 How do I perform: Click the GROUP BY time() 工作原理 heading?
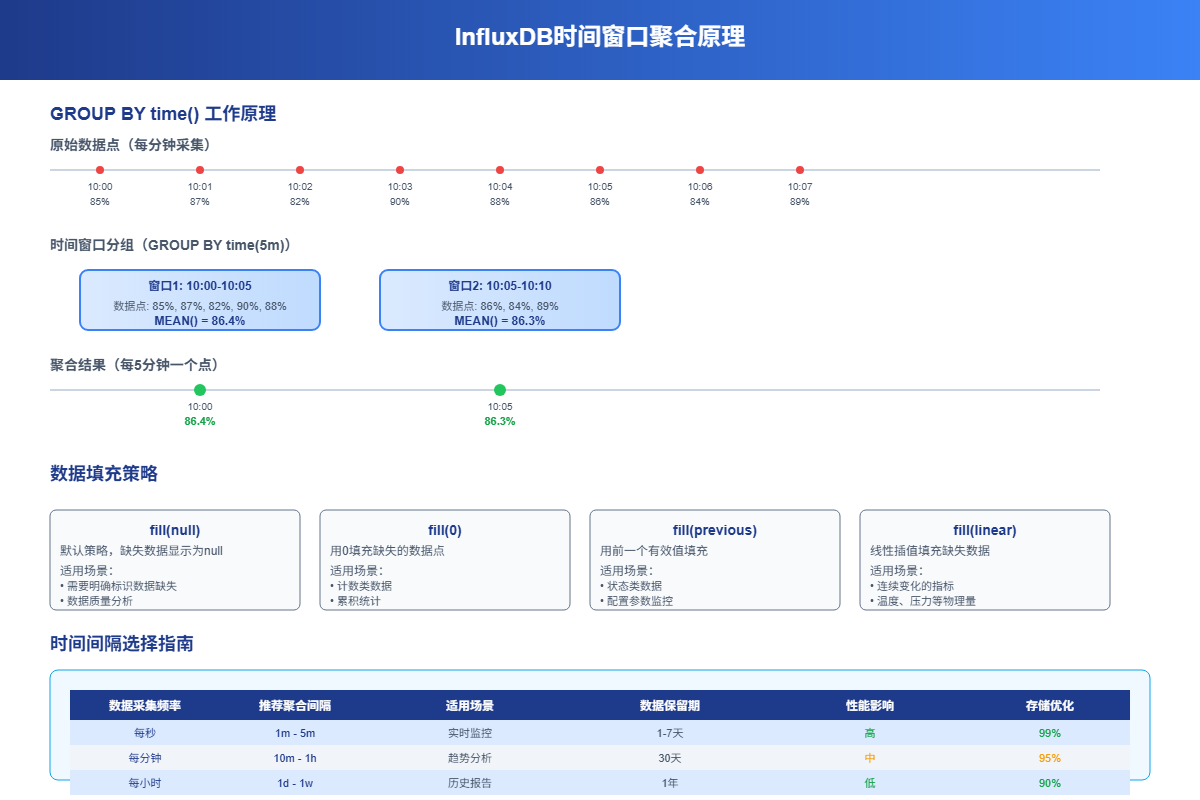pos(163,114)
